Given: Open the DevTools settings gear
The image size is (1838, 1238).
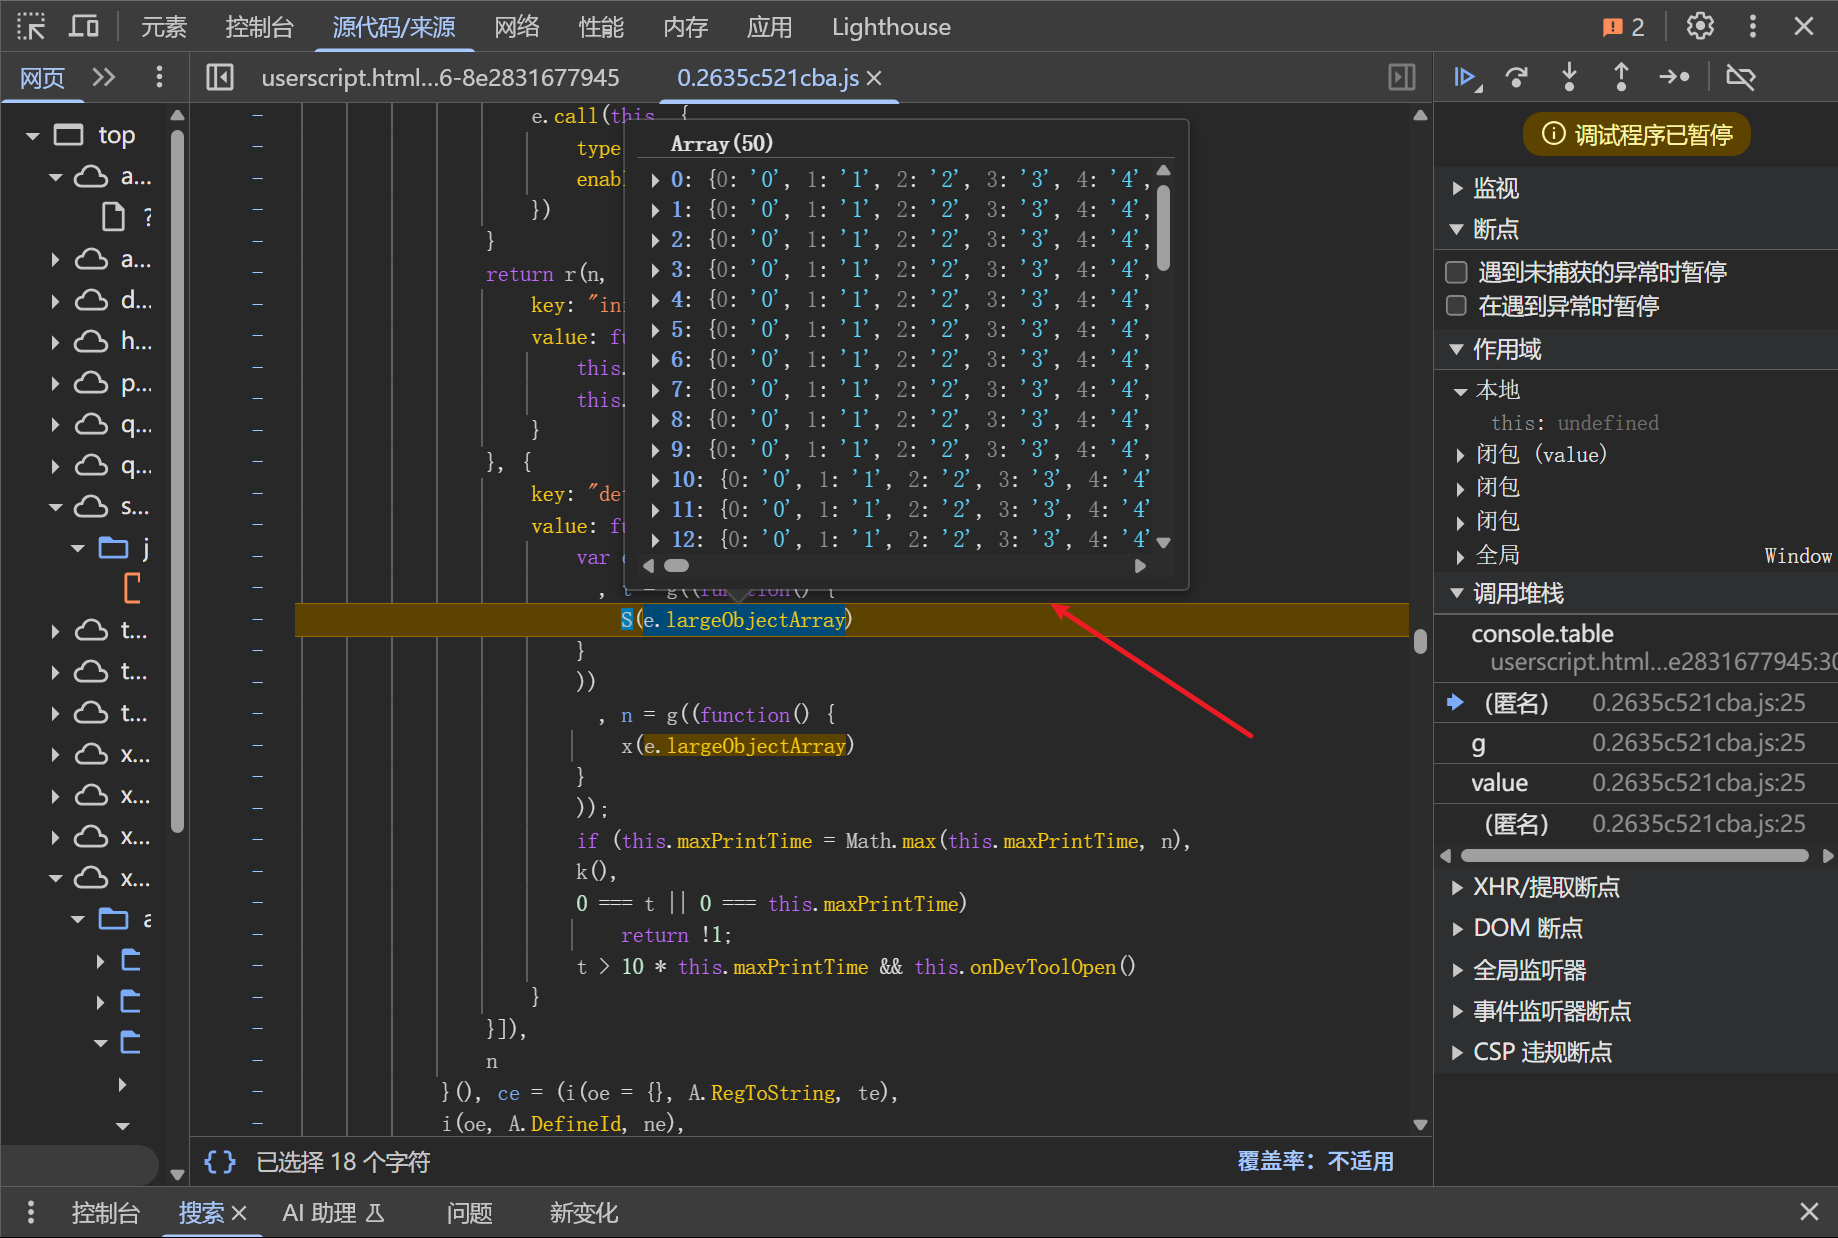Looking at the screenshot, I should click(x=1700, y=27).
